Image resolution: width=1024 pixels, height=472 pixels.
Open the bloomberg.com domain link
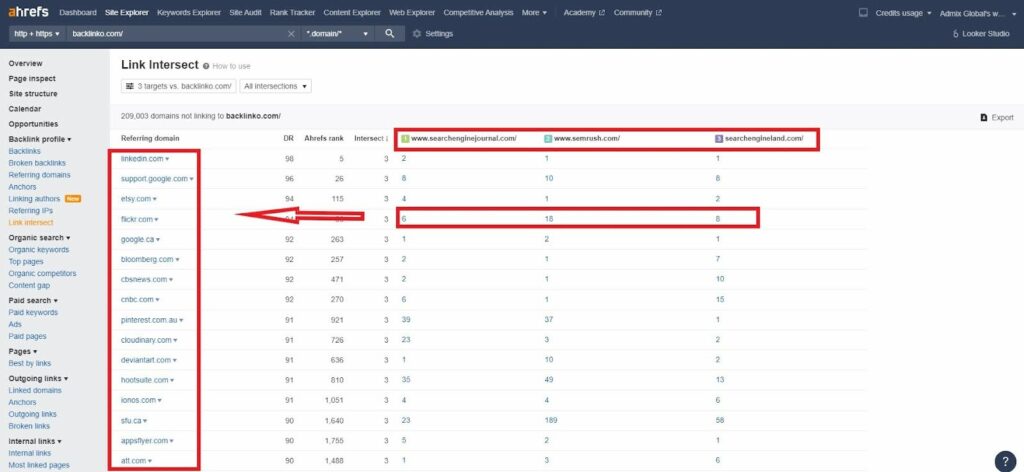(x=147, y=259)
